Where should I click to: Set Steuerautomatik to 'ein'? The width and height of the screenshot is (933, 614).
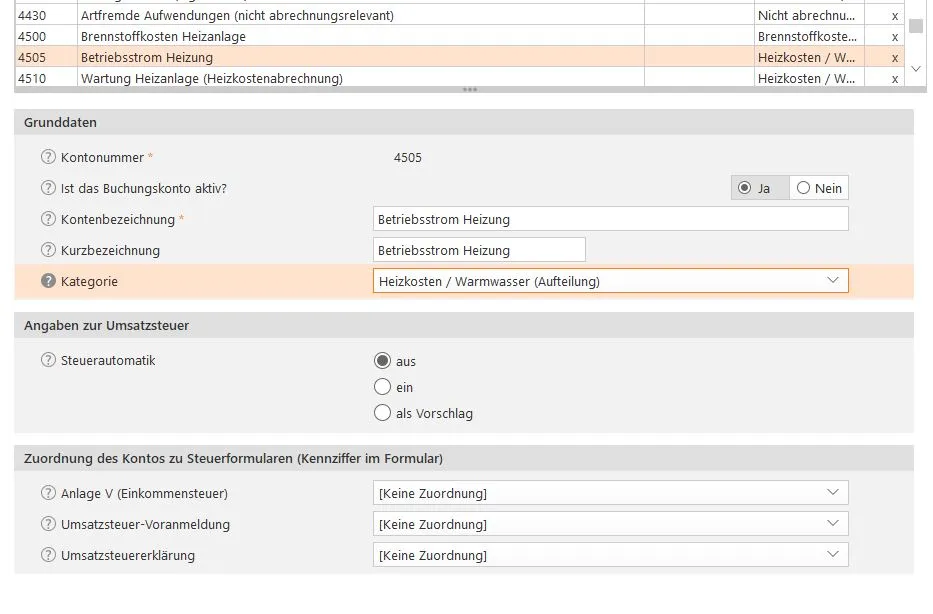pos(382,387)
